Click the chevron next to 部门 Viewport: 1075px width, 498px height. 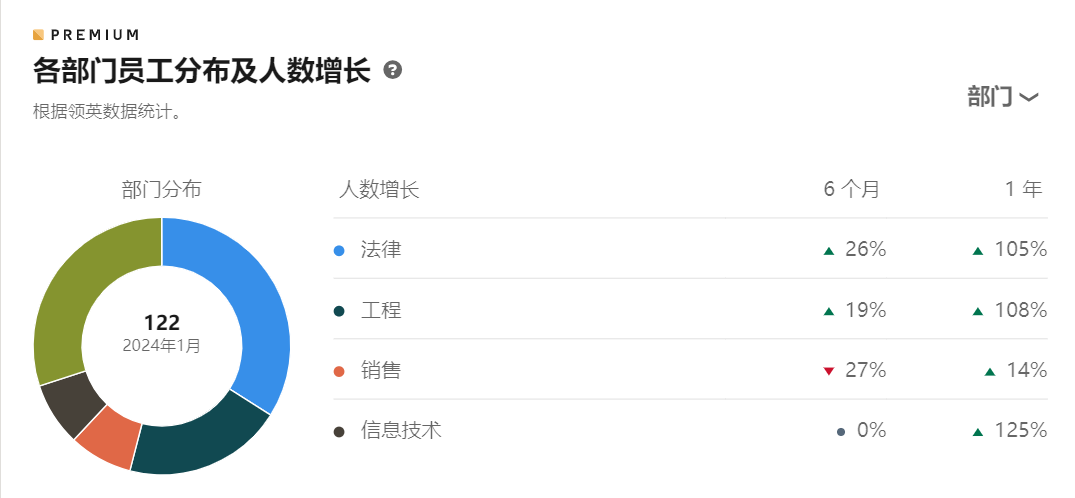tap(1029, 98)
